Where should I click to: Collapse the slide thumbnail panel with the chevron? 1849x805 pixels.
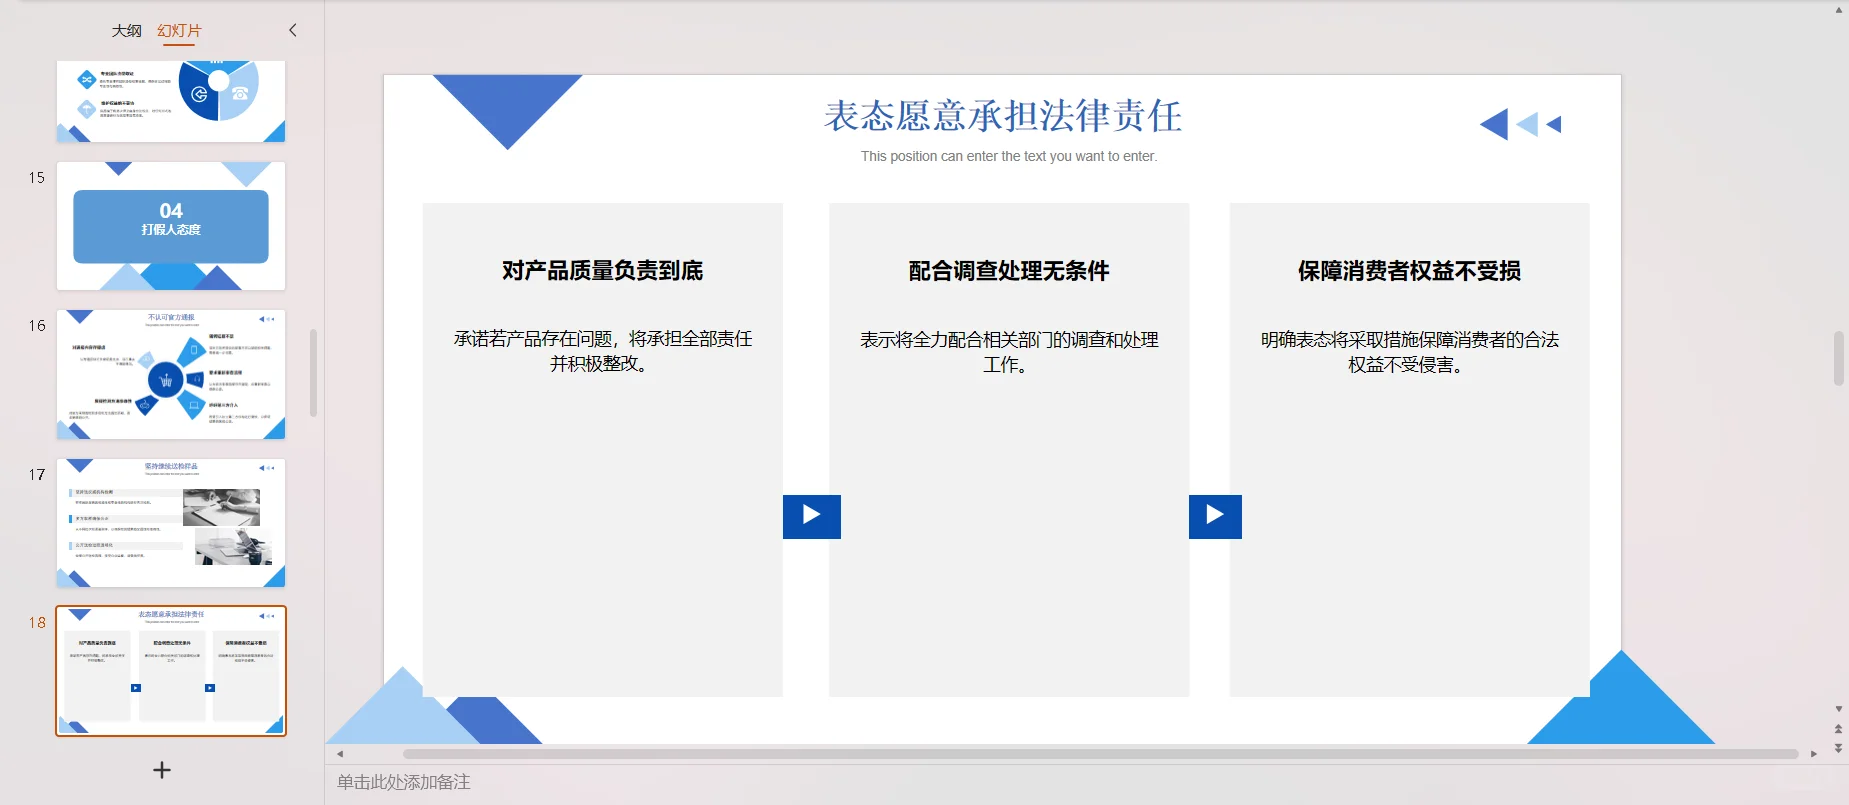293,30
